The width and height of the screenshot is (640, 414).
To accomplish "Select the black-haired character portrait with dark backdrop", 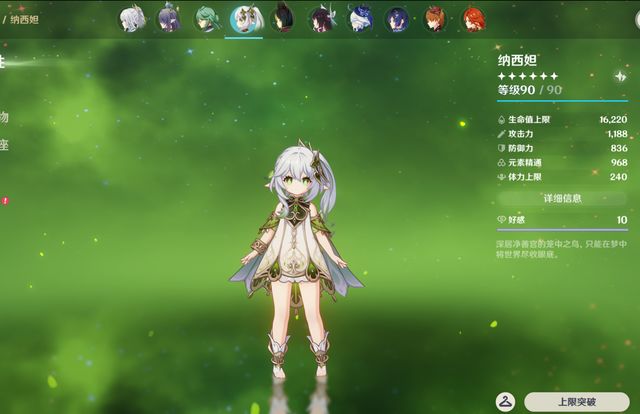I will [282, 19].
